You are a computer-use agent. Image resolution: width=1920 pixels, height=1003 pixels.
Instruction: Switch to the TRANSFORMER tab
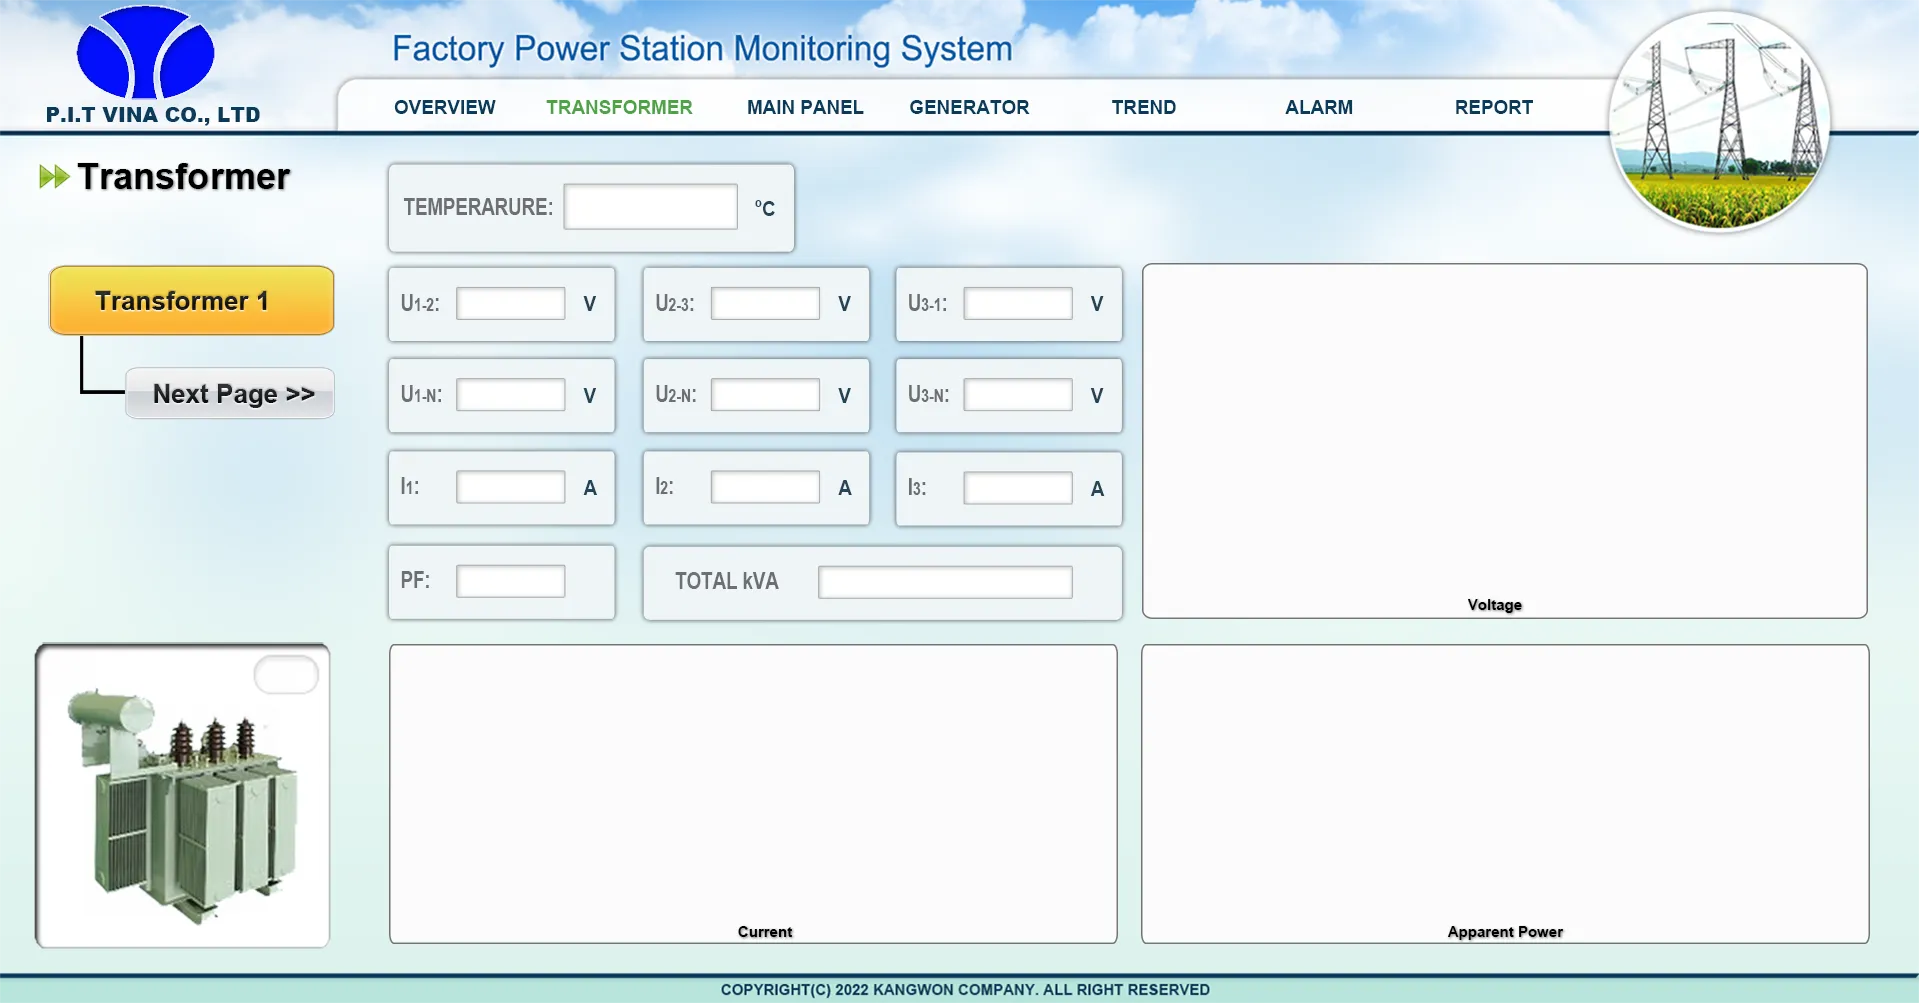tap(619, 107)
